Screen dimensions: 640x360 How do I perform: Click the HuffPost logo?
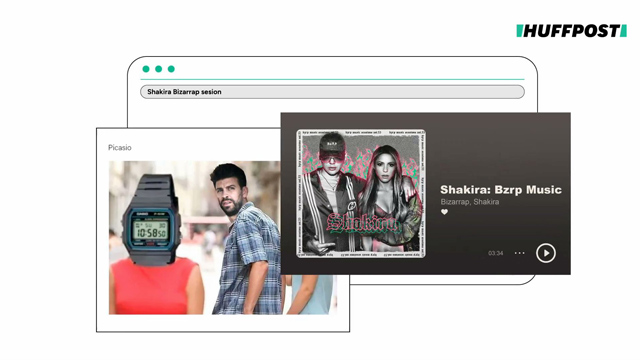pos(571,31)
